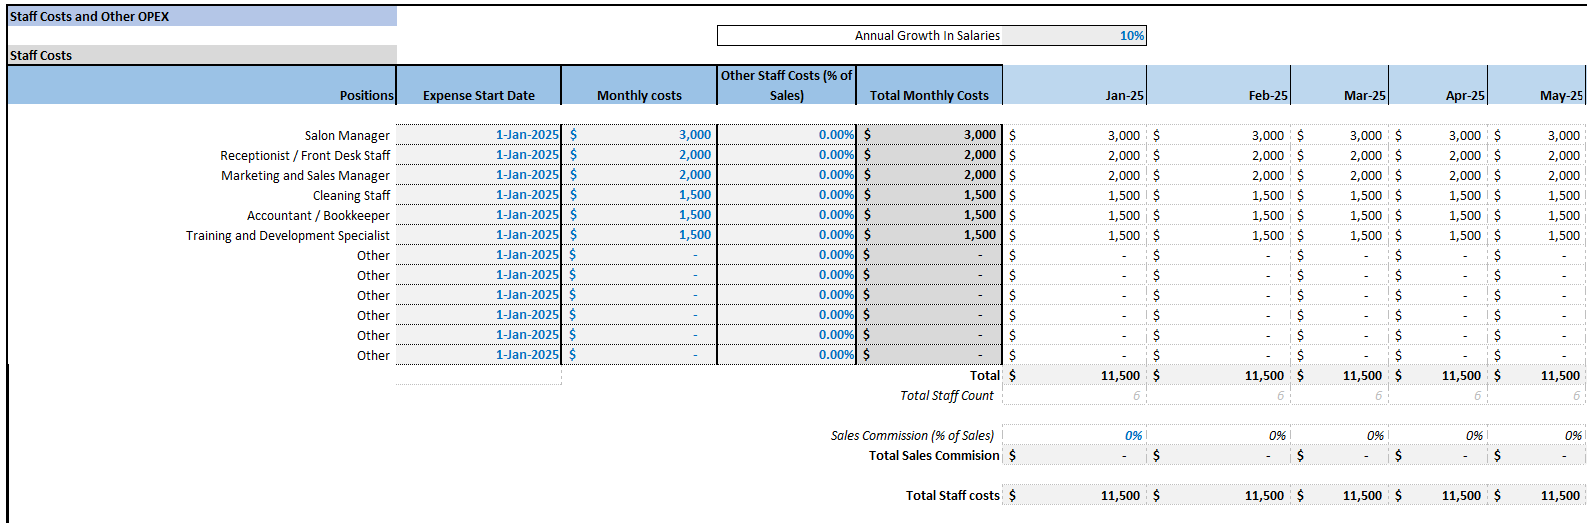Viewport: 1587px width, 523px height.
Task: Select the Jan-25 Total 11,500 cell
Action: click(x=1075, y=375)
